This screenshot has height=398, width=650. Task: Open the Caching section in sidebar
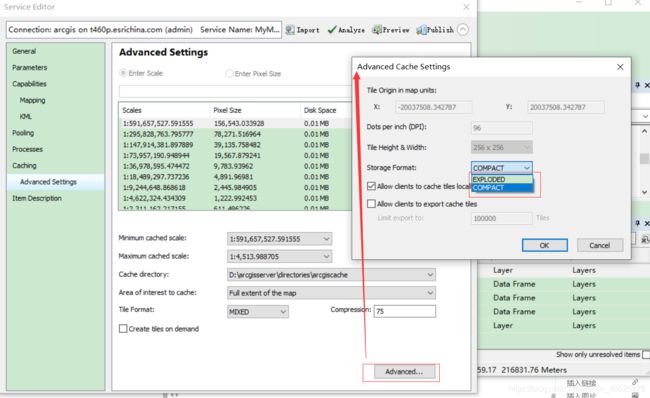24,165
